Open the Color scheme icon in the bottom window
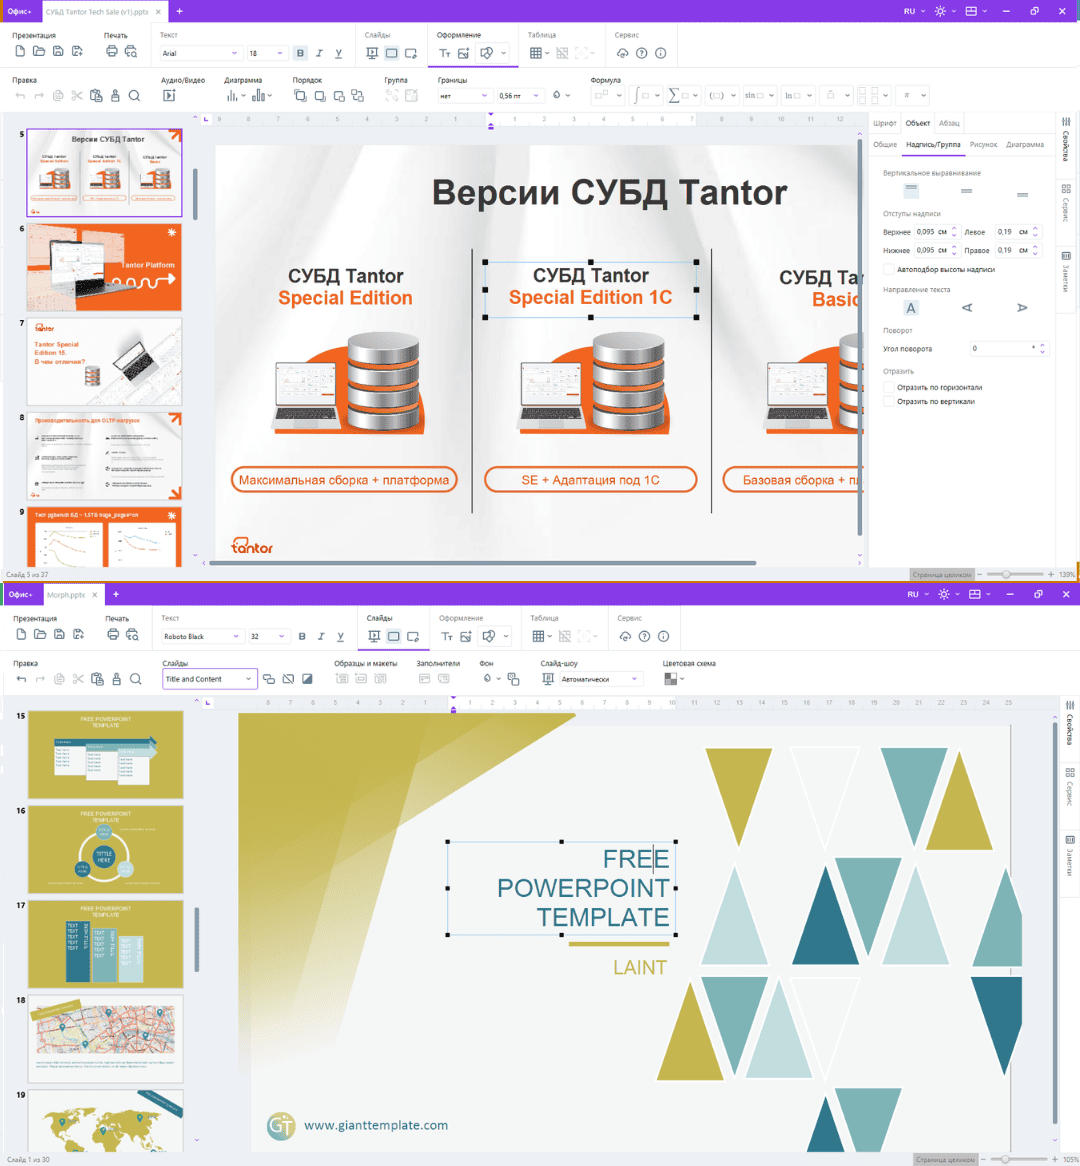1080x1166 pixels. pos(671,679)
